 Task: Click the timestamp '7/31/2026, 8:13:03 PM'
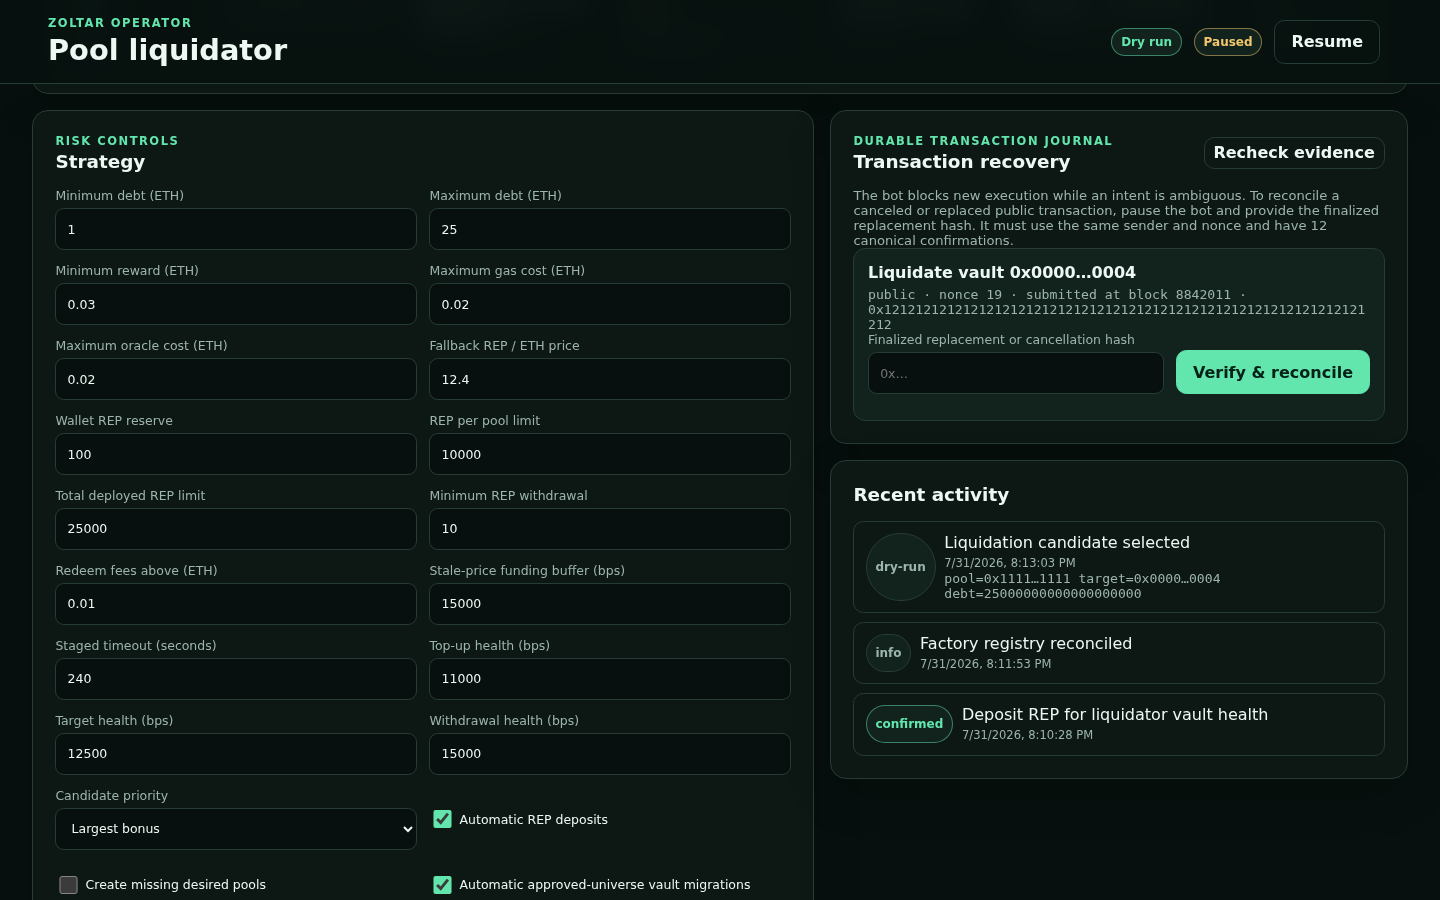(1010, 563)
